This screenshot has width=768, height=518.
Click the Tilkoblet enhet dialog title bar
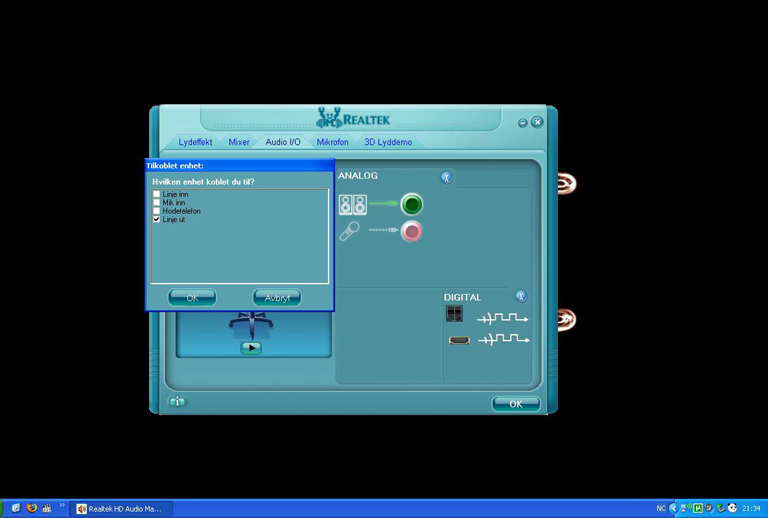point(240,165)
